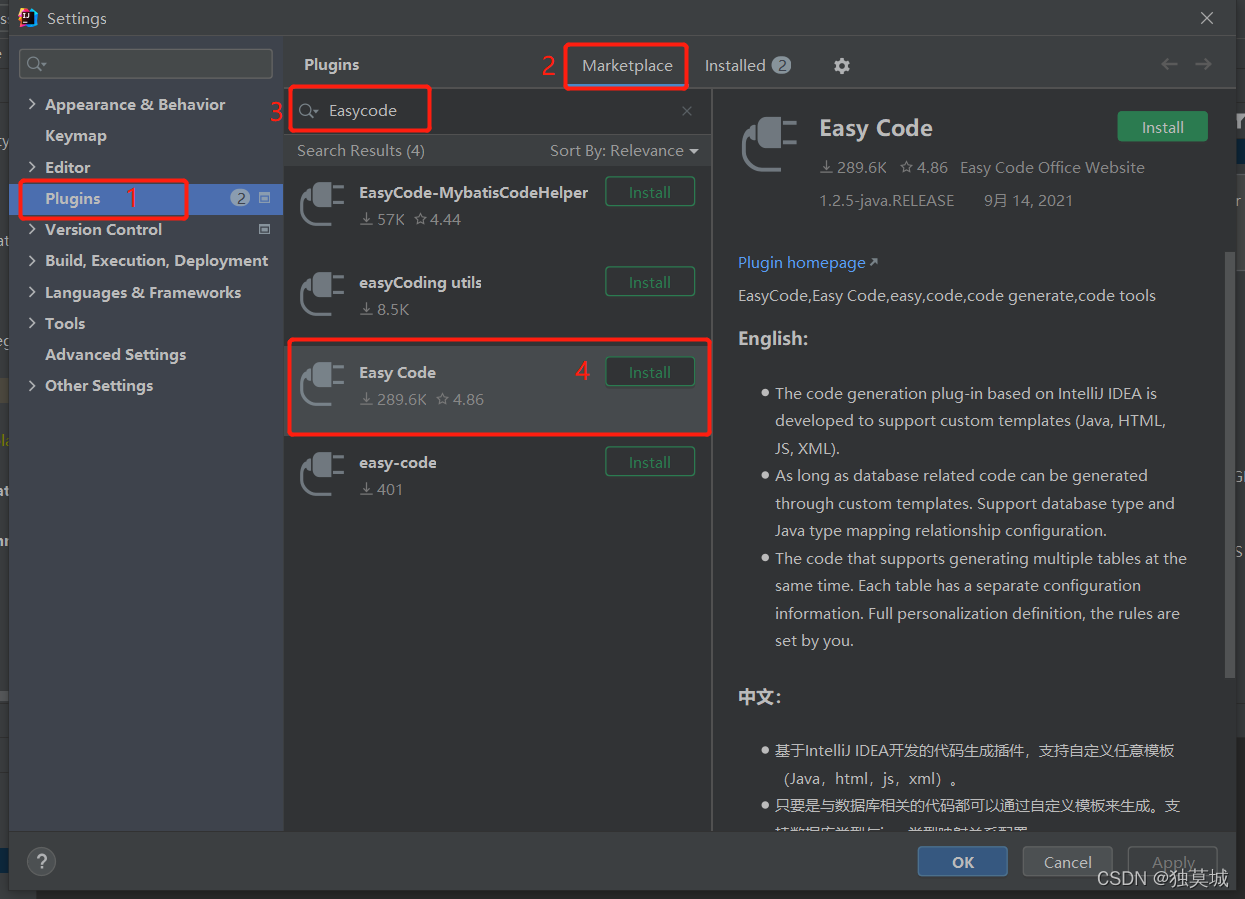Click the plugin description scrollbar
The height and width of the screenshot is (899, 1245).
(x=1230, y=465)
